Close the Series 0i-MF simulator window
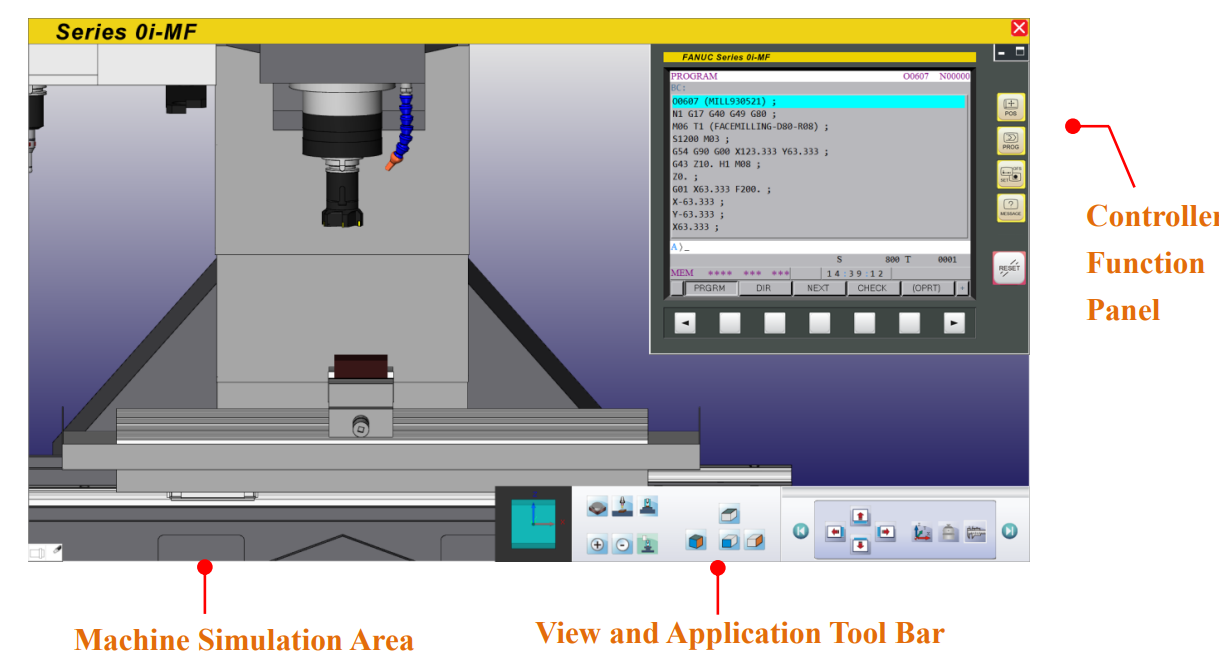Screen dimensions: 1219x672 (1019, 28)
